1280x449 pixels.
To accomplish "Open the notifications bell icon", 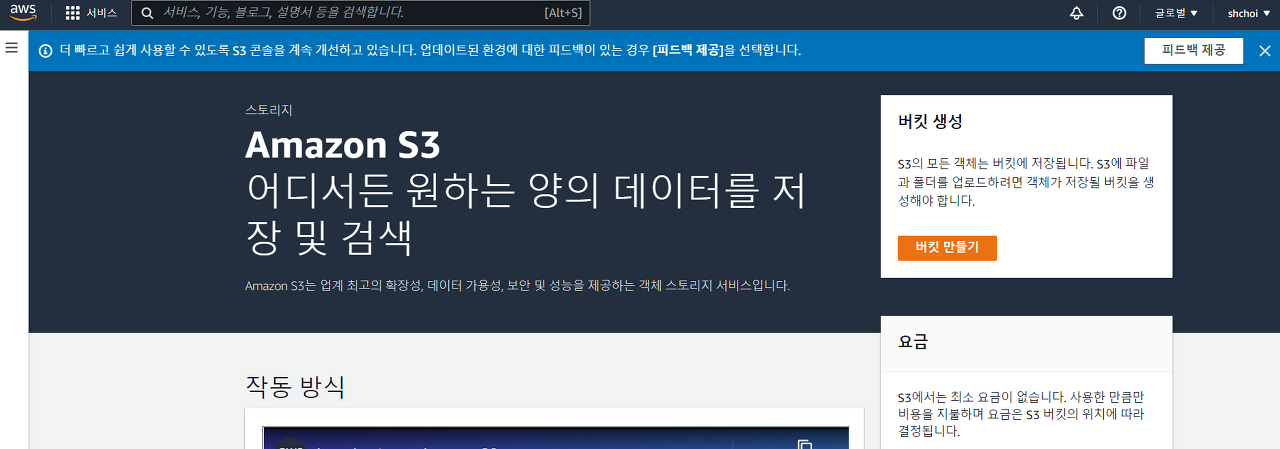I will point(1077,13).
